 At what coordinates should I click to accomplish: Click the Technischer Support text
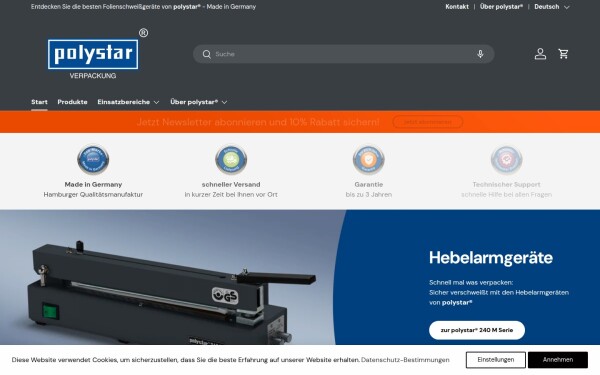pyautogui.click(x=506, y=184)
